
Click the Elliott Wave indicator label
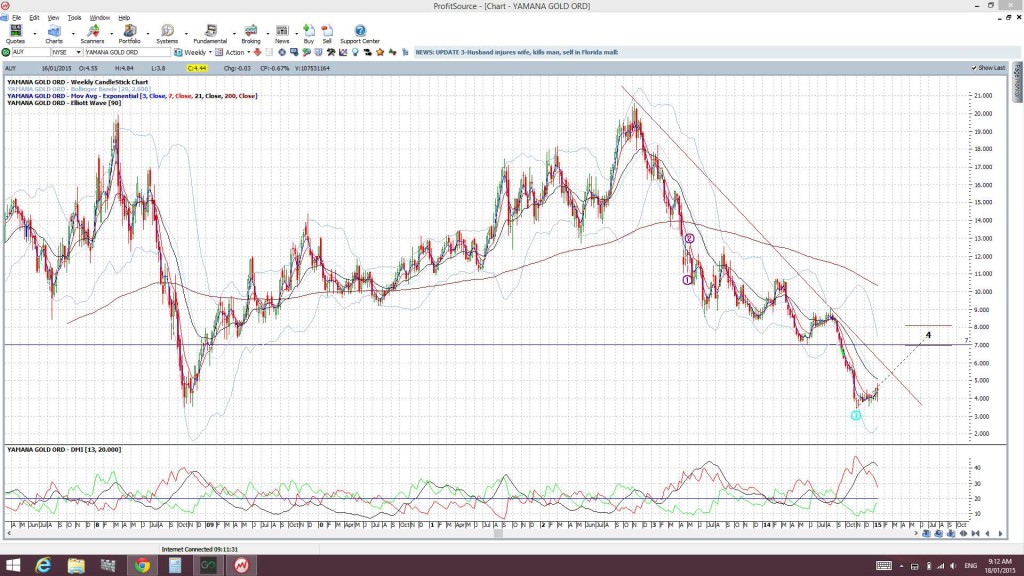(64, 103)
